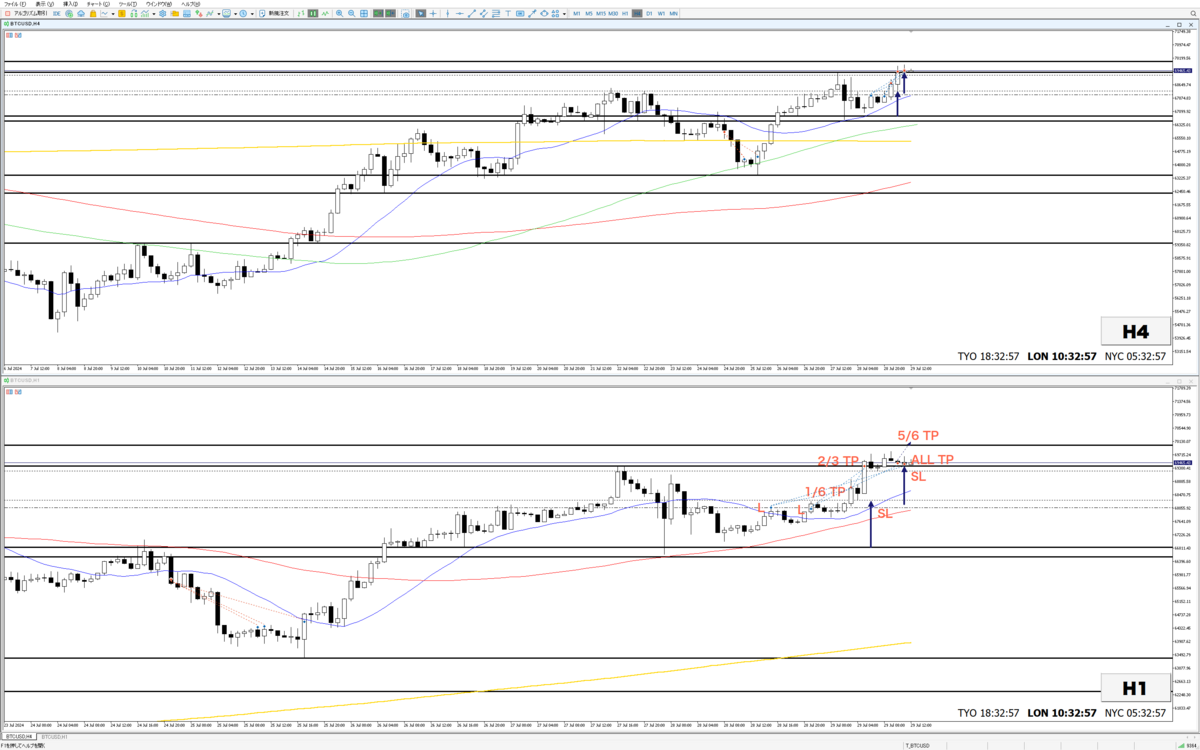Select the arrow cursor tool
Viewport: 1200px width, 750px height.
click(x=421, y=13)
